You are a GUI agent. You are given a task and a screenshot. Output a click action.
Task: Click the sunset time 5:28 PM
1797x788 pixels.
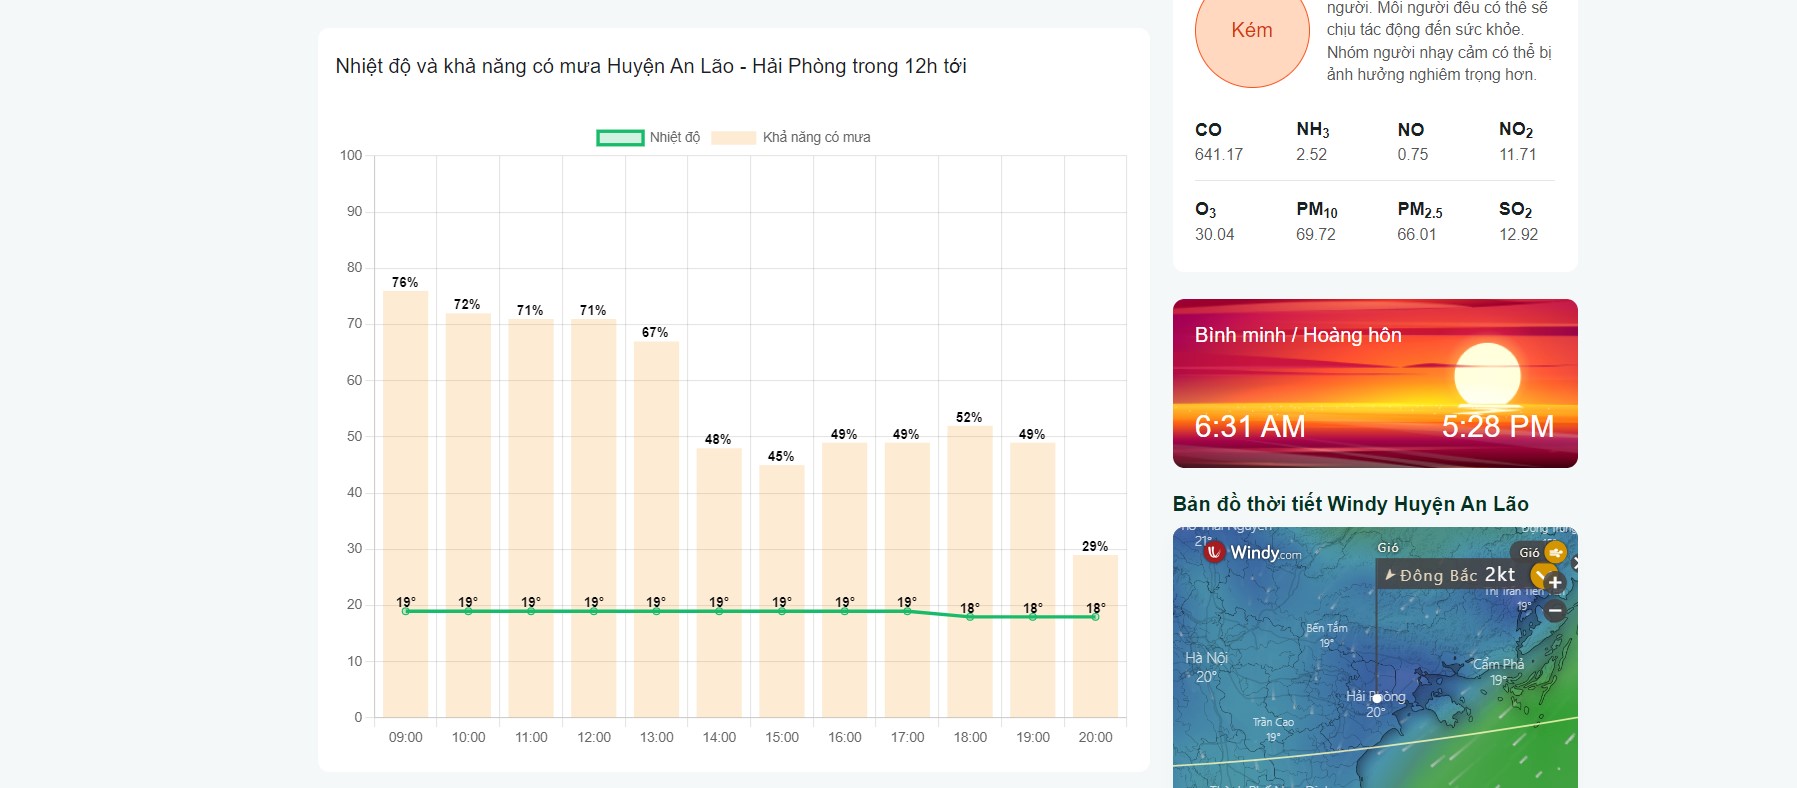pos(1498,427)
